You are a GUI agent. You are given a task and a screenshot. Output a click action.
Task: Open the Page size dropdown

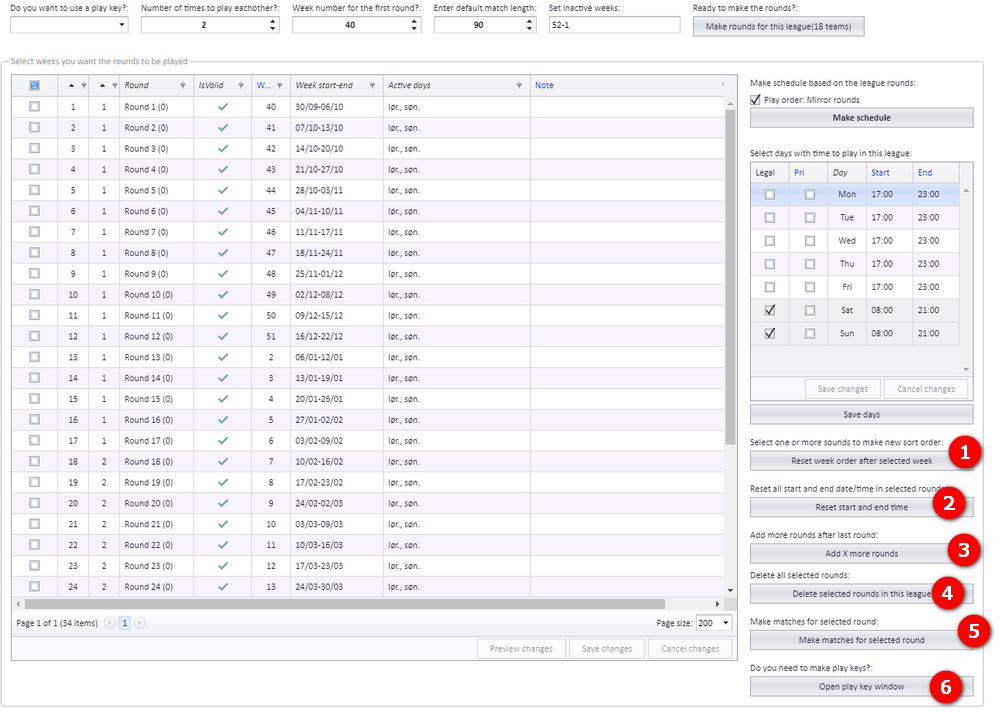[726, 623]
